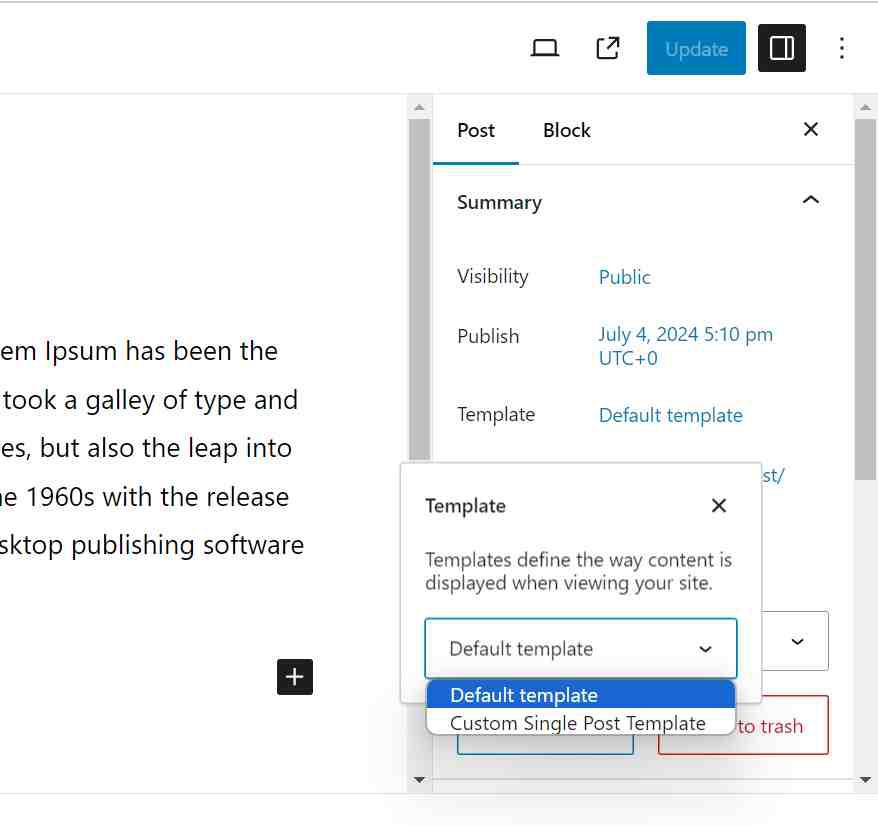This screenshot has height=826, width=878.
Task: Open the device preview laptop icon
Action: coord(544,48)
